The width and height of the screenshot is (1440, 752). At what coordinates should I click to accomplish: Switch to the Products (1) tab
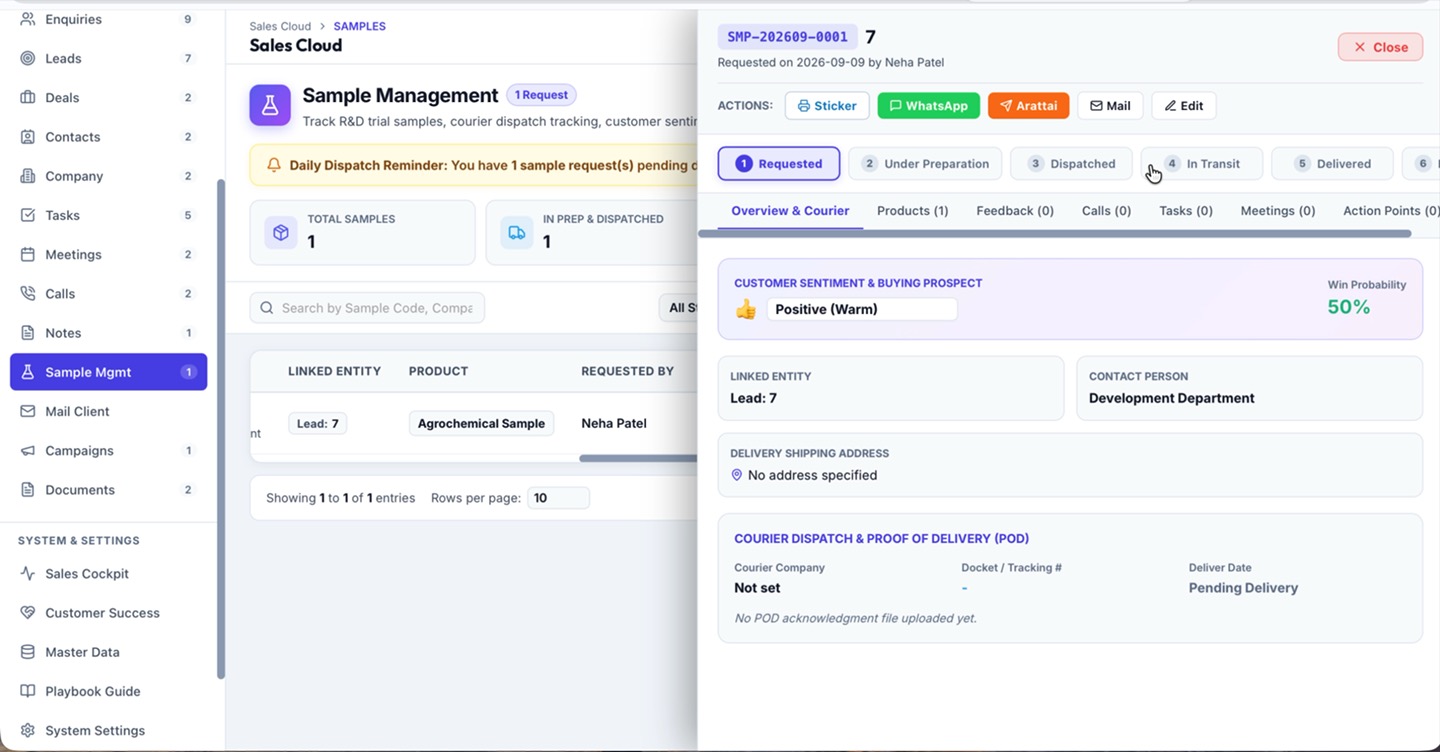pos(912,211)
